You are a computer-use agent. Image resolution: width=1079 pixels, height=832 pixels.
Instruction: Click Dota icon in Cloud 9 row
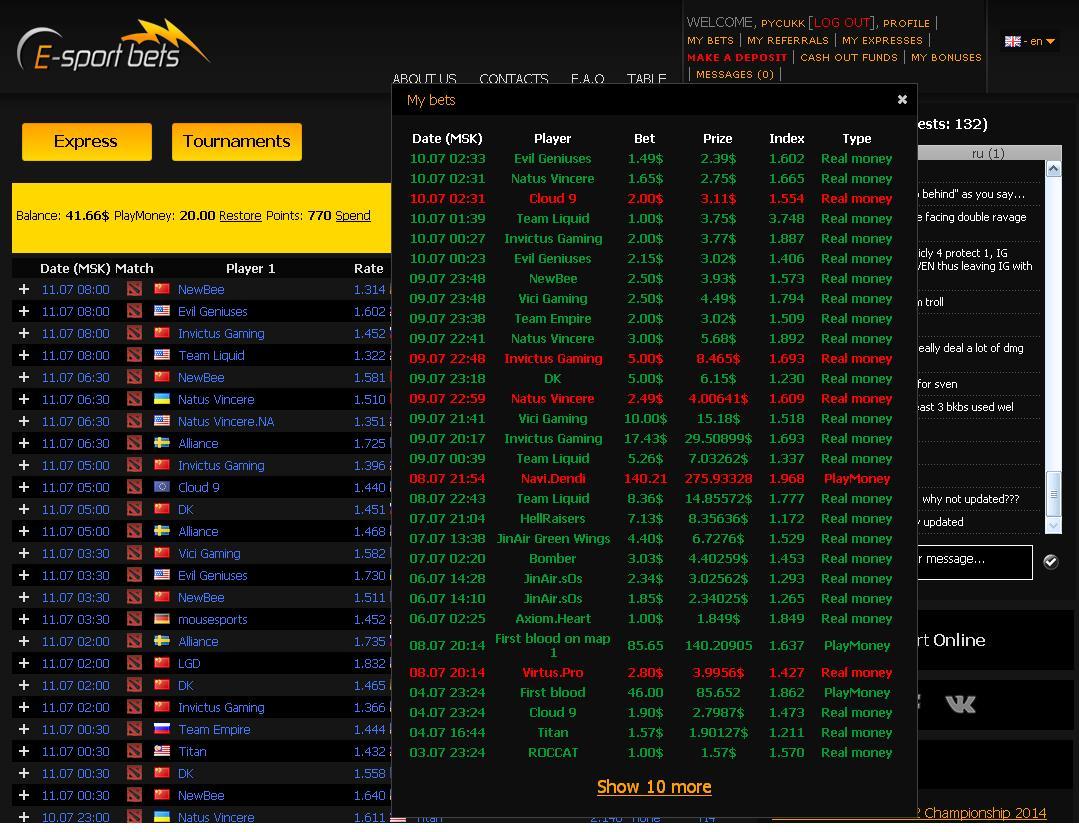pos(134,487)
